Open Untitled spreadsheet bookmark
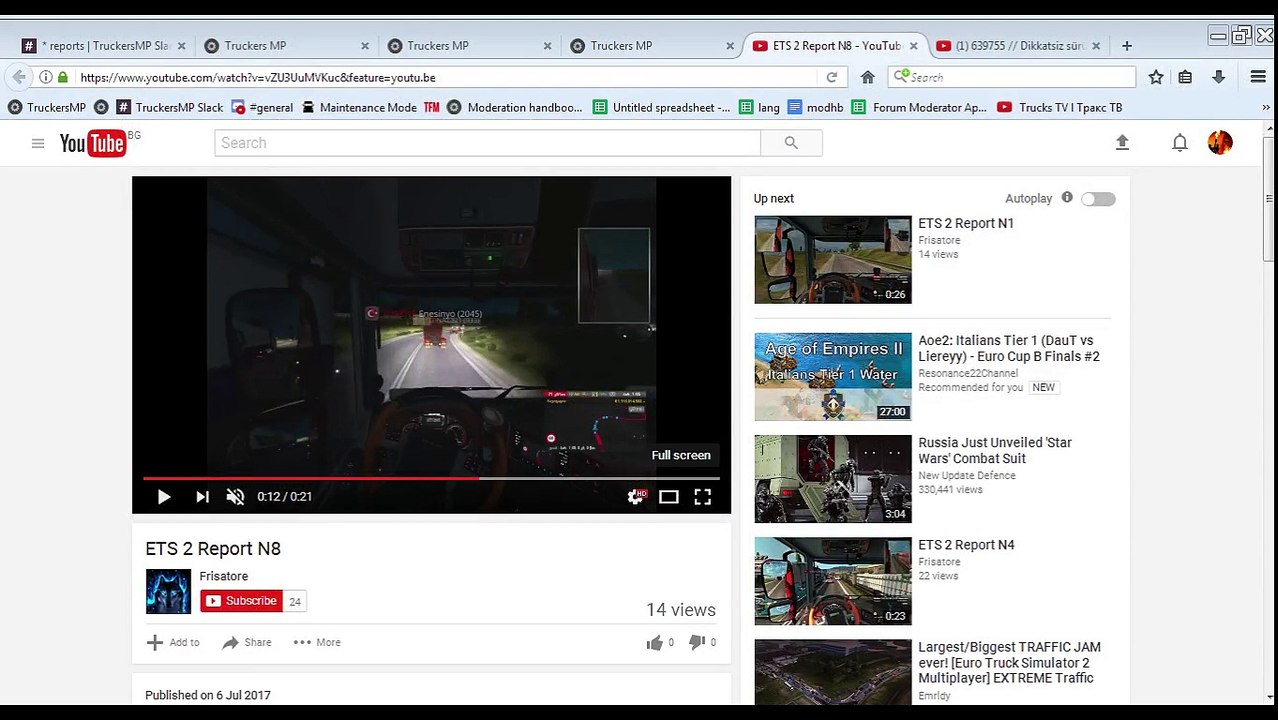Viewport: 1278px width, 720px height. 662,107
